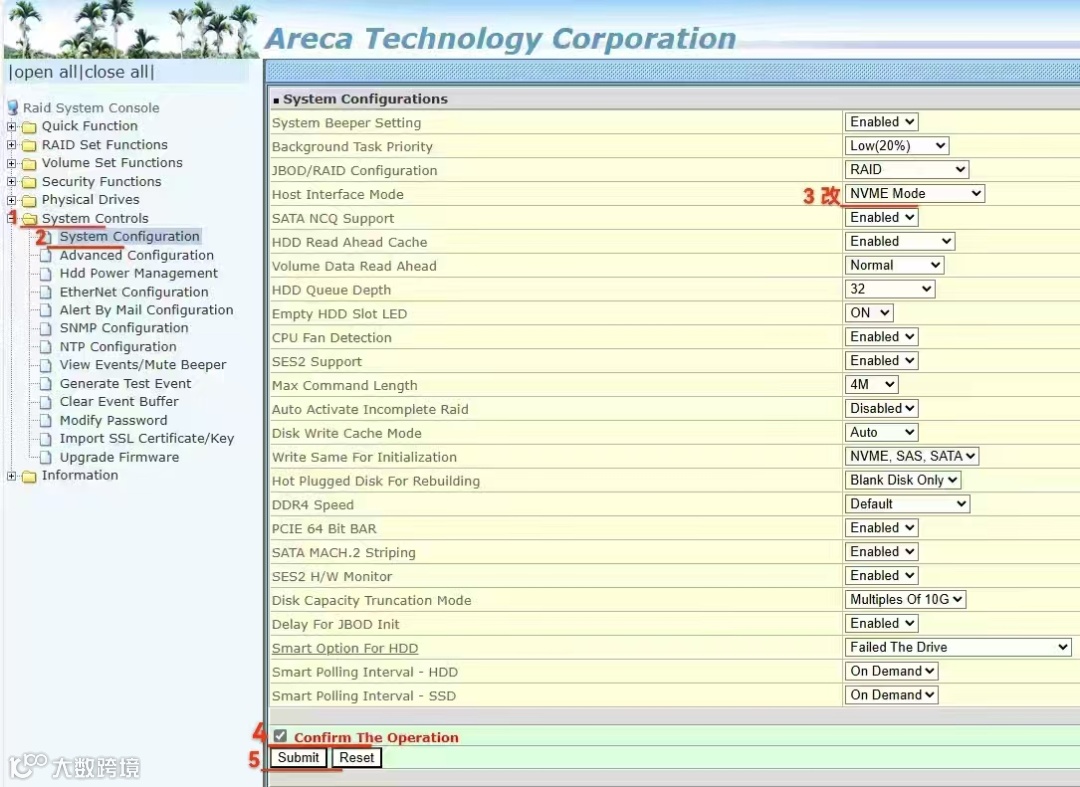
Task: Click the close all link
Action: click(x=117, y=72)
